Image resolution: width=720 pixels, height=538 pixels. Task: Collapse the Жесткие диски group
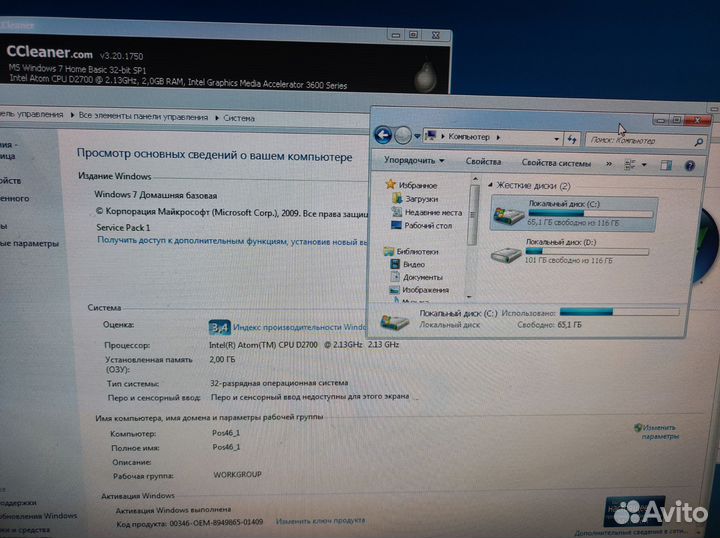(490, 186)
